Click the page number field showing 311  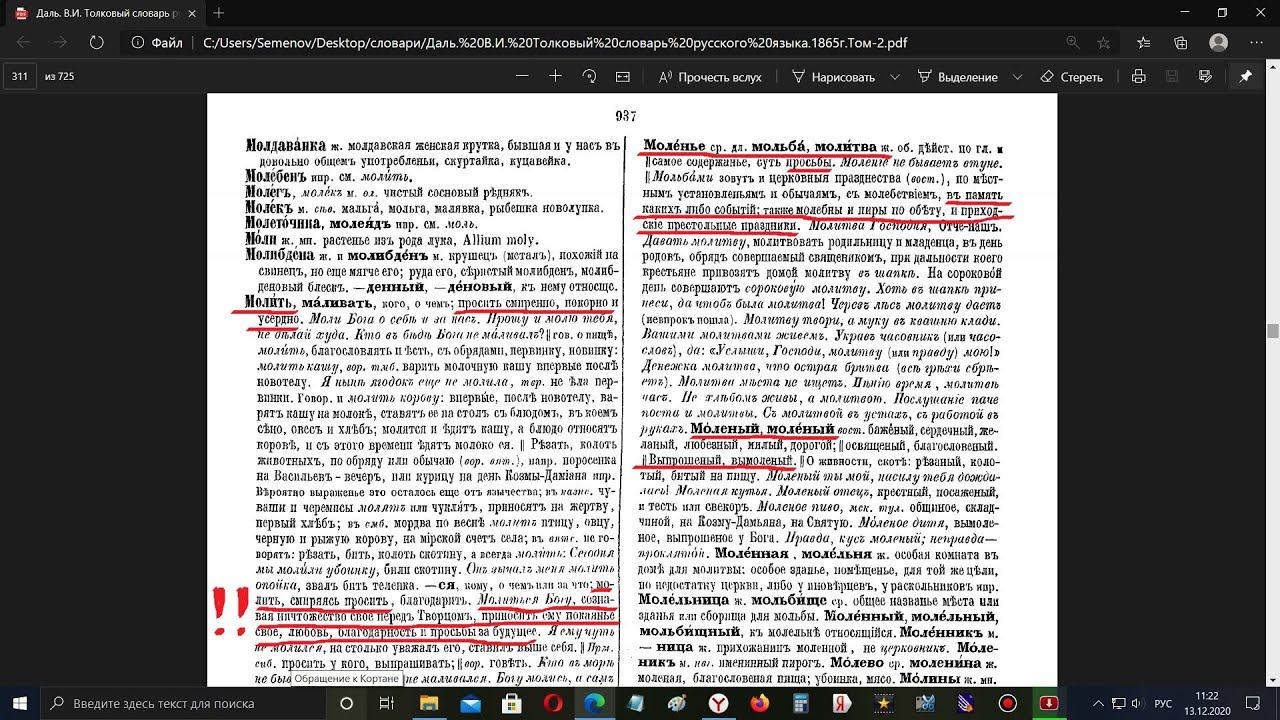(20, 76)
